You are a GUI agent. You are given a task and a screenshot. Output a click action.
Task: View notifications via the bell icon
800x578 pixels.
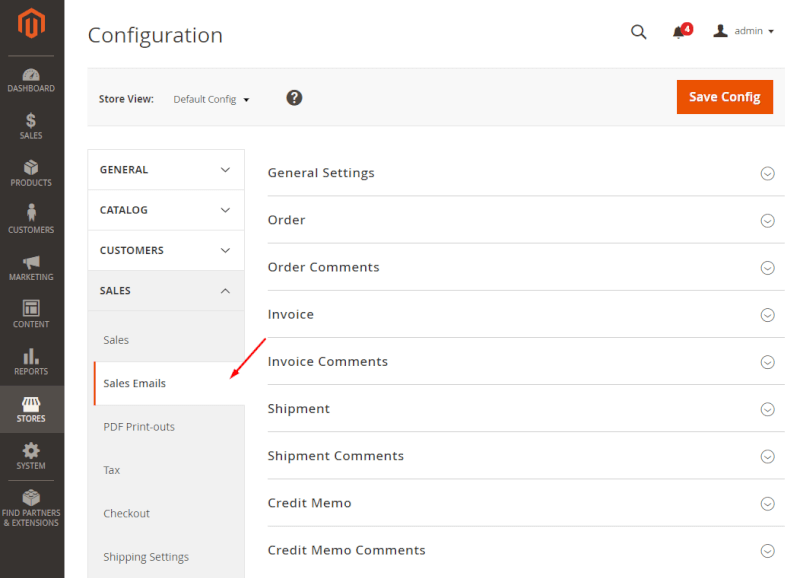coord(679,31)
